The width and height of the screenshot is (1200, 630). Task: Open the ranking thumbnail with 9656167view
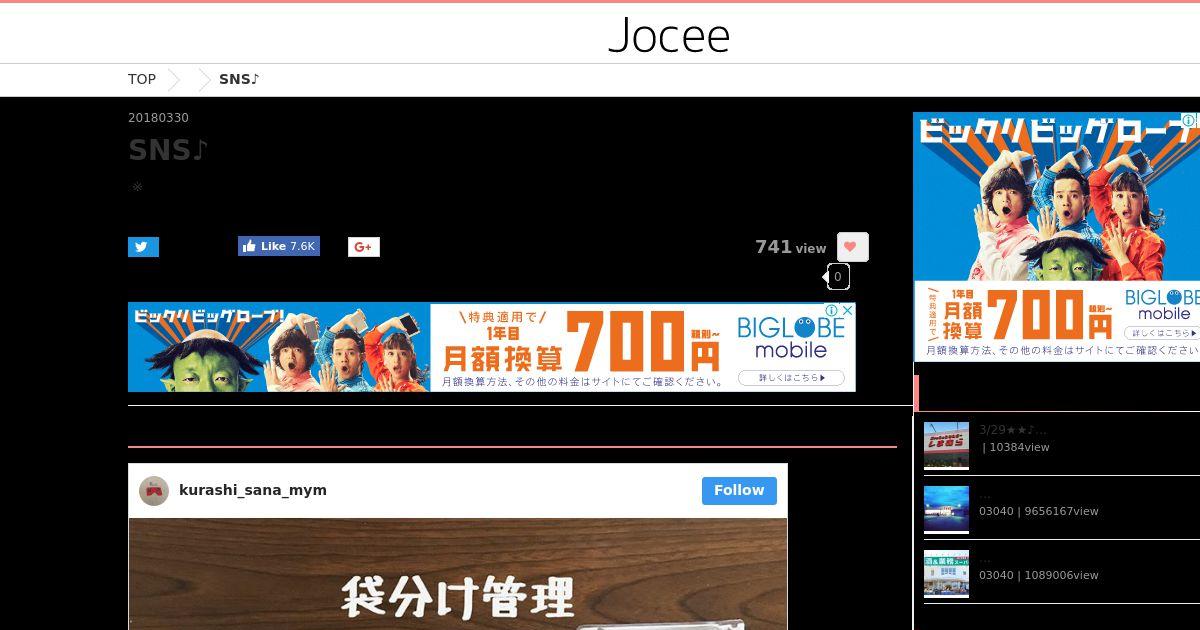(946, 510)
